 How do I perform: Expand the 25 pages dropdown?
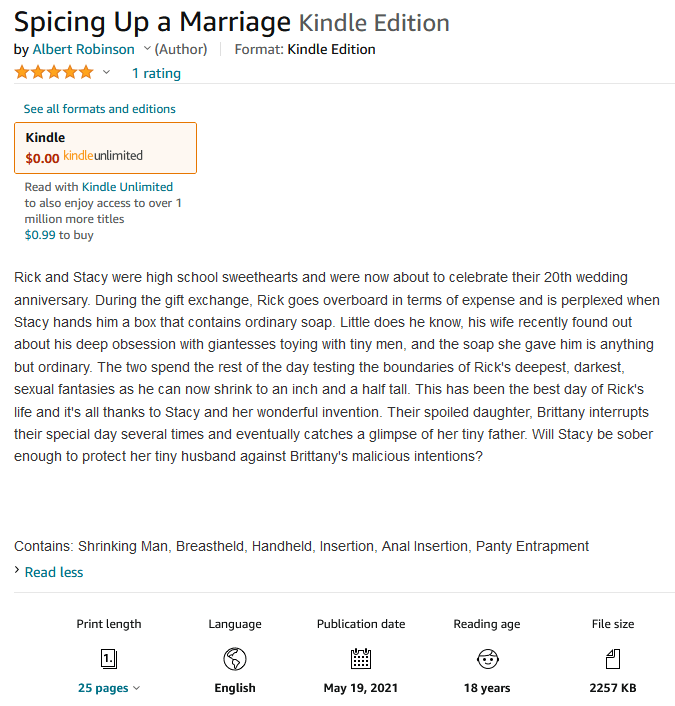pos(109,688)
